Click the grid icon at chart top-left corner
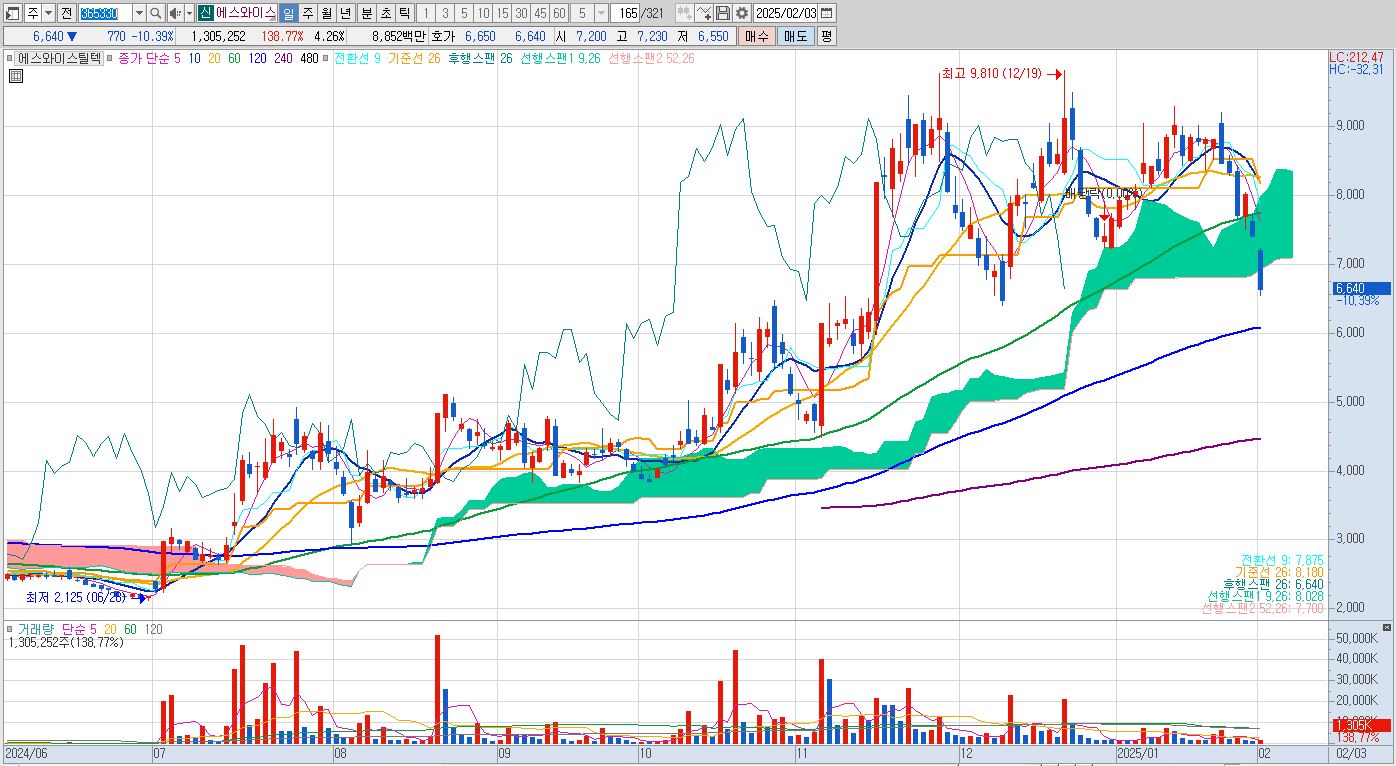Screen dimensions: 1396x766 point(14,76)
